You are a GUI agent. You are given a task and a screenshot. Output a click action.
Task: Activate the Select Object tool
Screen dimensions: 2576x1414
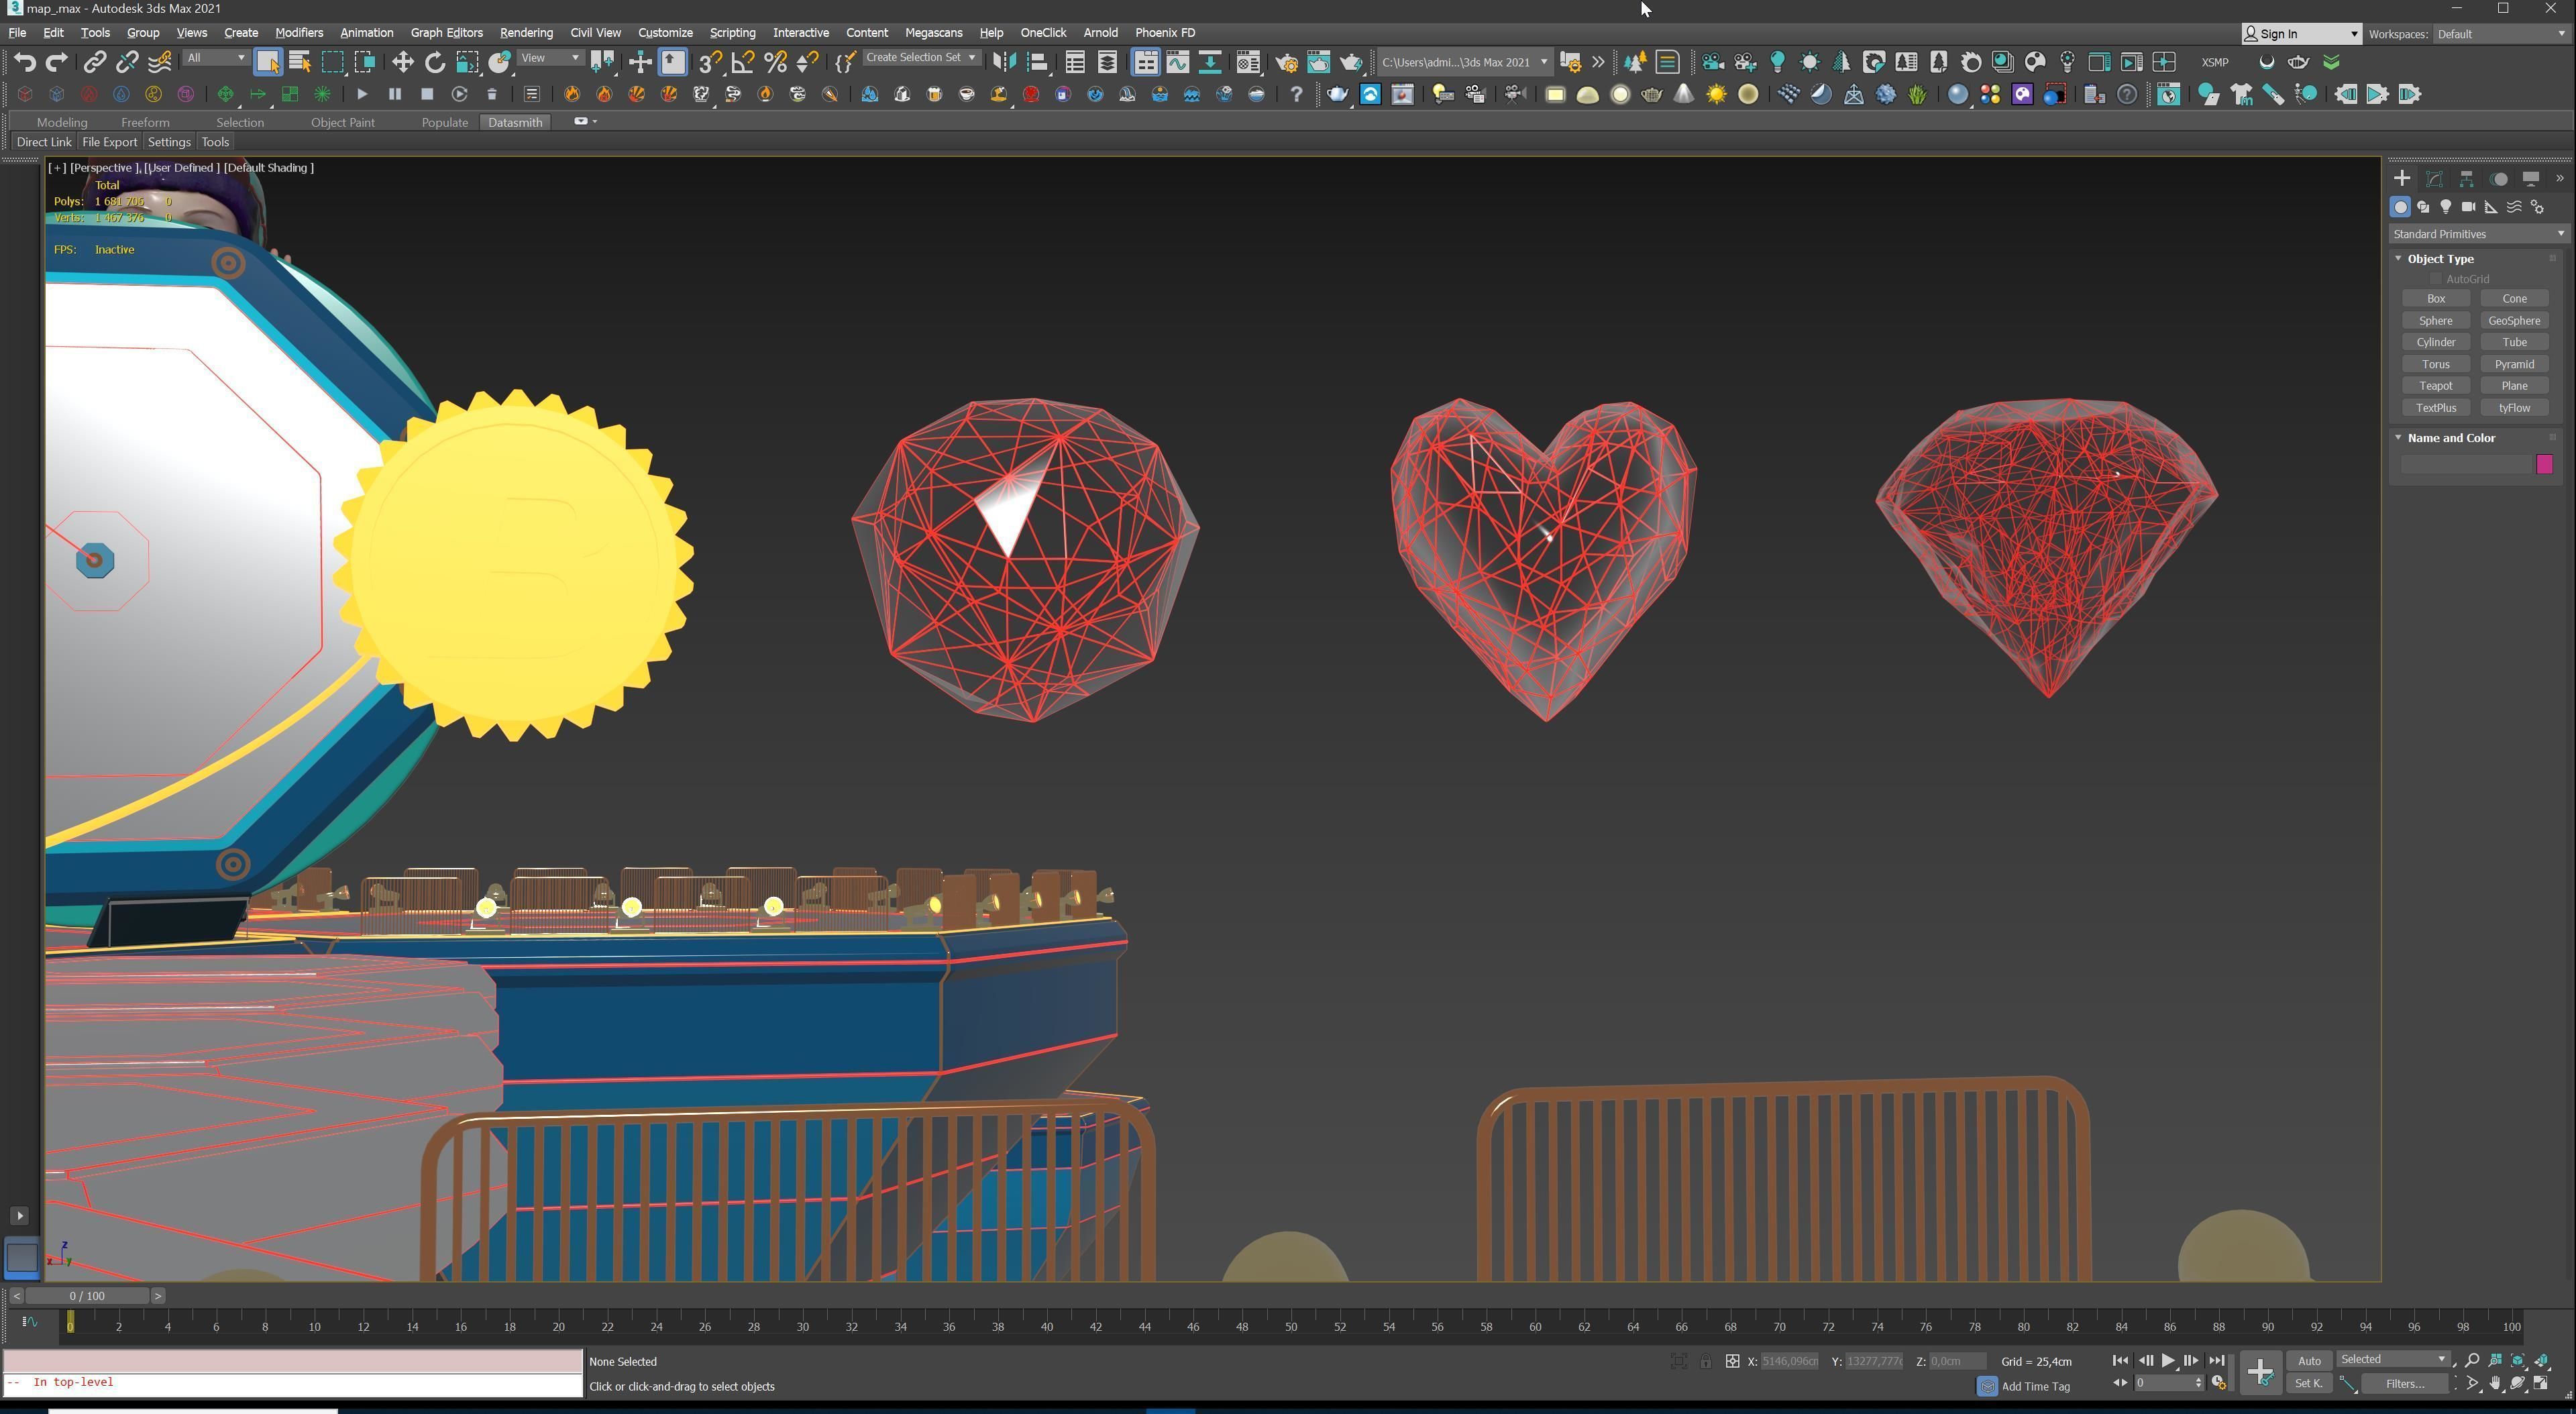[267, 62]
